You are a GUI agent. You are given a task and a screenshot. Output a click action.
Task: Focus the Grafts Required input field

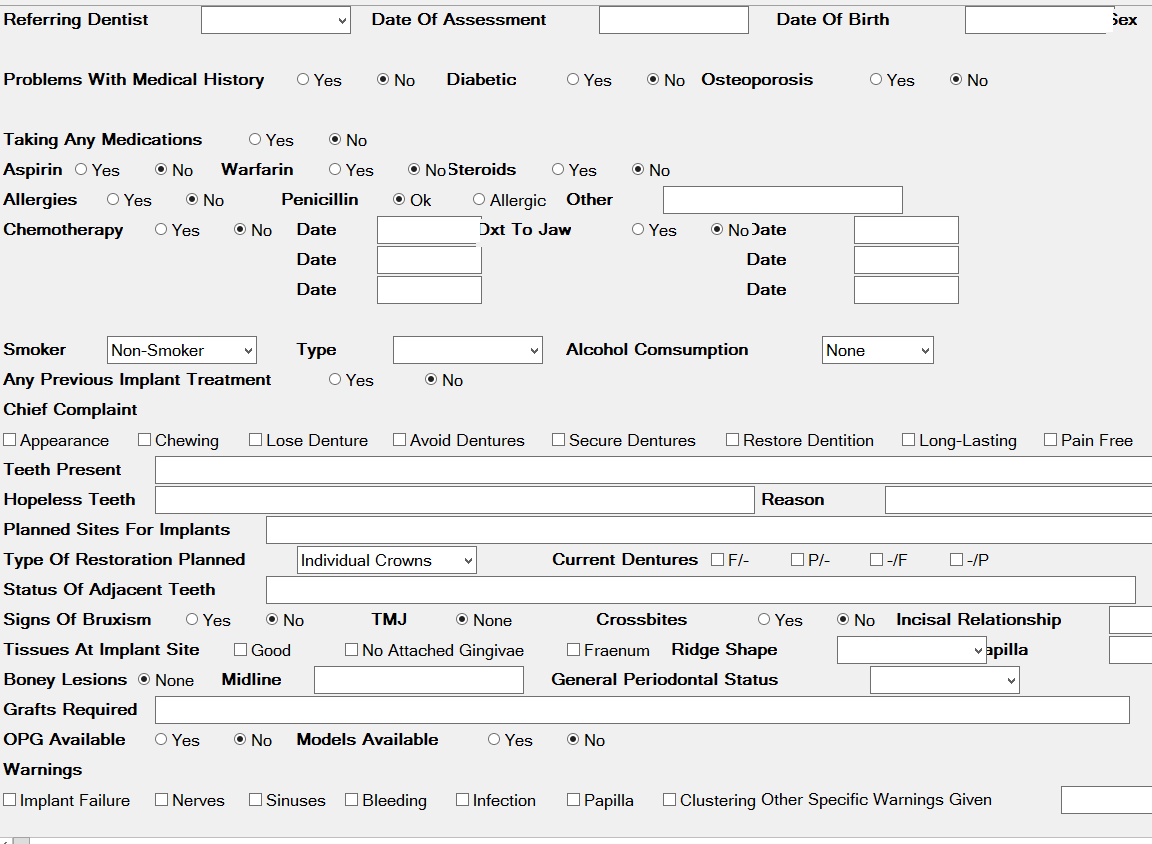(x=641, y=710)
